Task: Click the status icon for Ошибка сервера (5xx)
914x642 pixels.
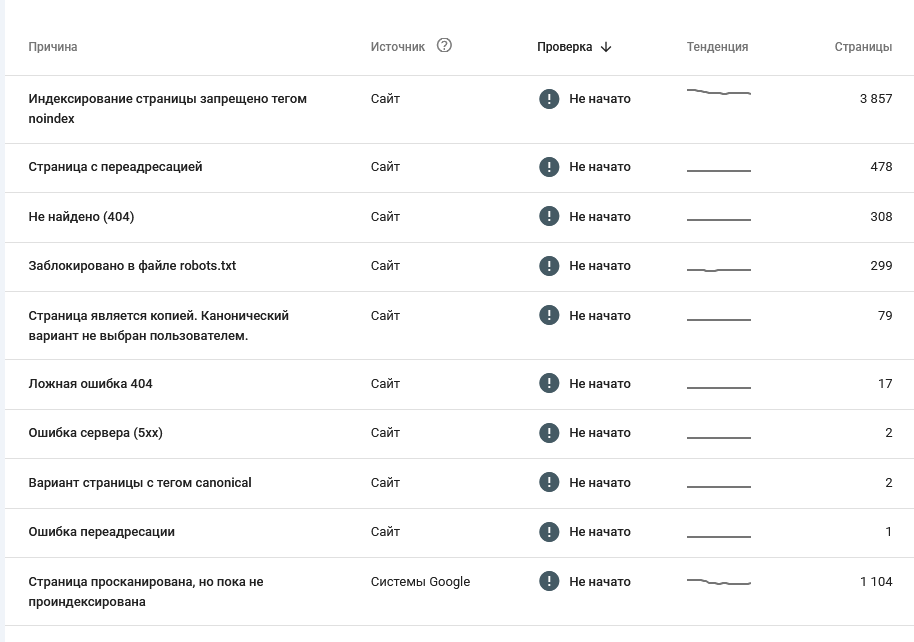Action: [x=549, y=433]
